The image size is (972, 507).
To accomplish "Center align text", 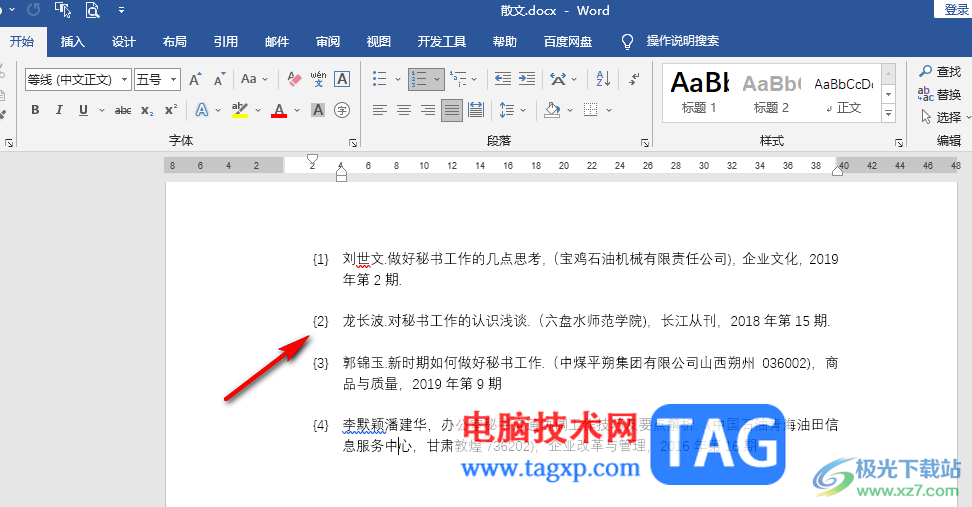I will 404,110.
